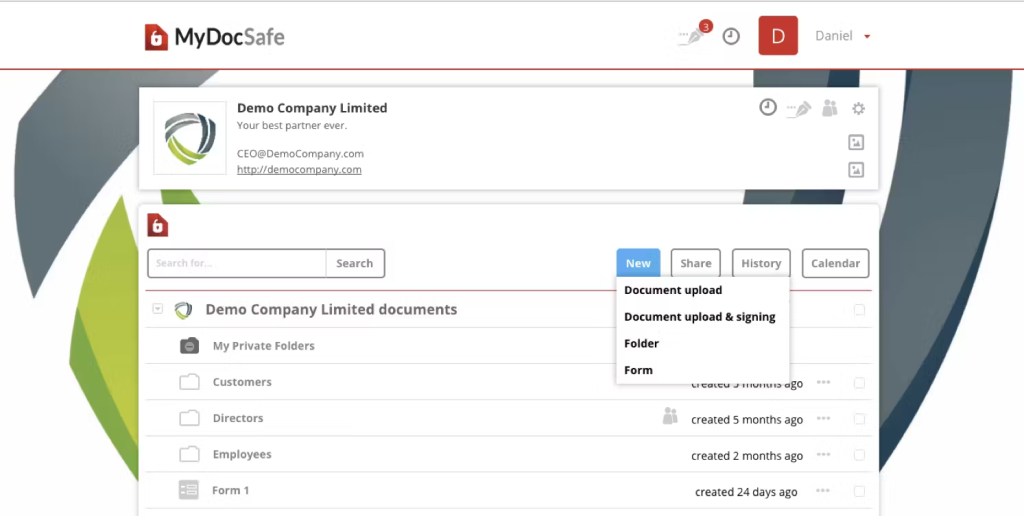The height and width of the screenshot is (516, 1024).
Task: Choose Document upload & signing from menu
Action: tap(699, 317)
